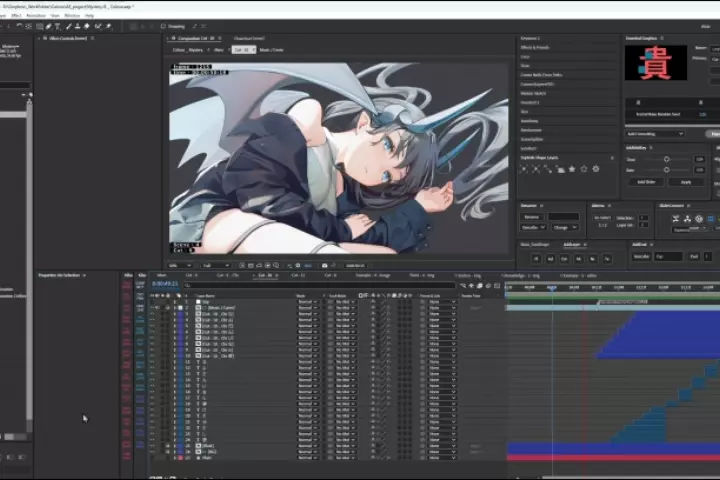This screenshot has width=720, height=480.
Task: Click the hide shy layers timeline icon
Action: pyautogui.click(x=472, y=286)
